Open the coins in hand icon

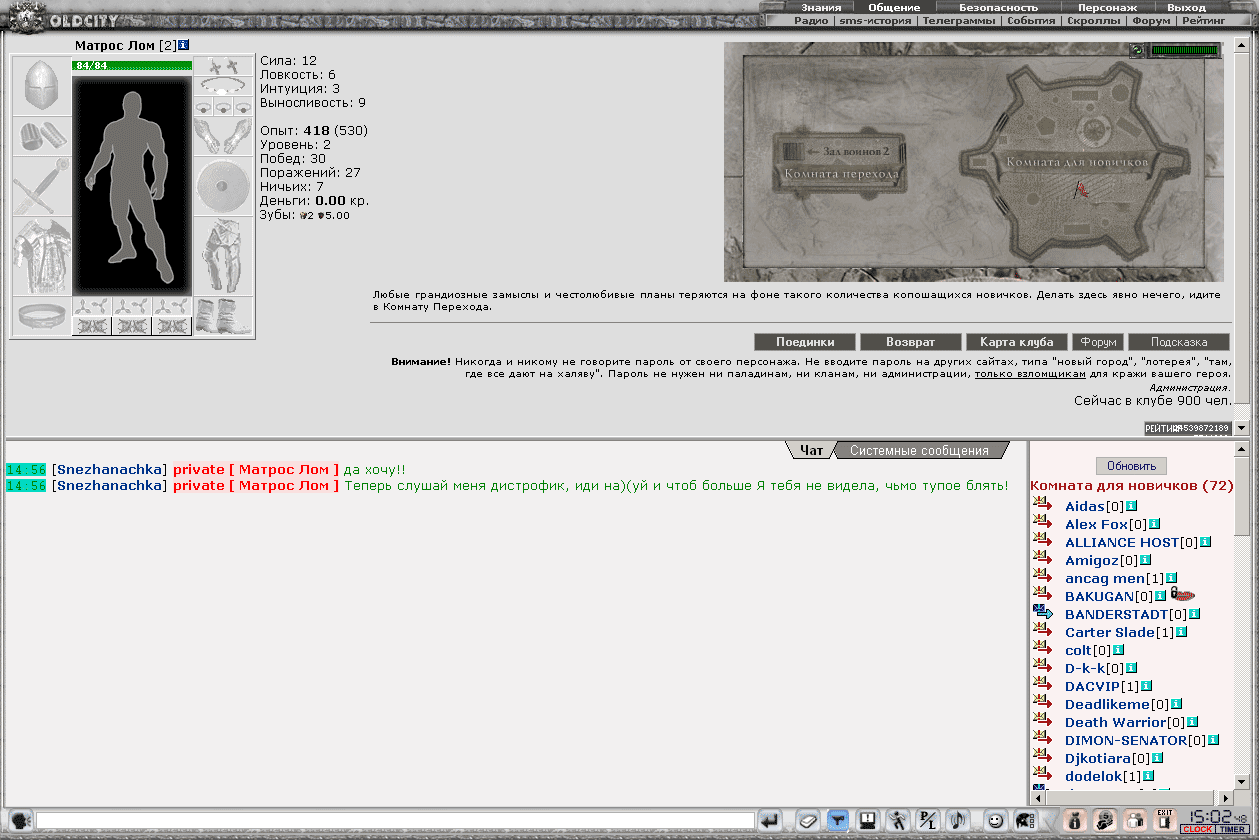point(1105,821)
